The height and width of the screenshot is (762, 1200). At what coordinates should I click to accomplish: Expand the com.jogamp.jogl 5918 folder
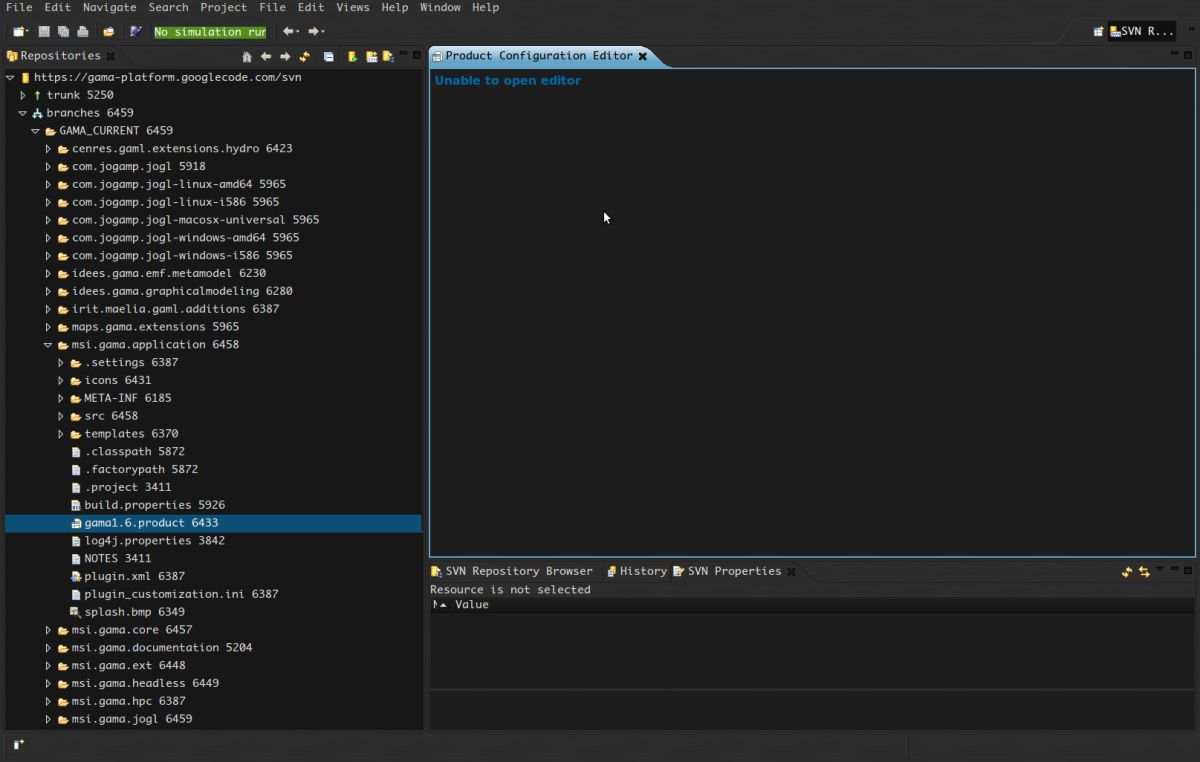[48, 167]
